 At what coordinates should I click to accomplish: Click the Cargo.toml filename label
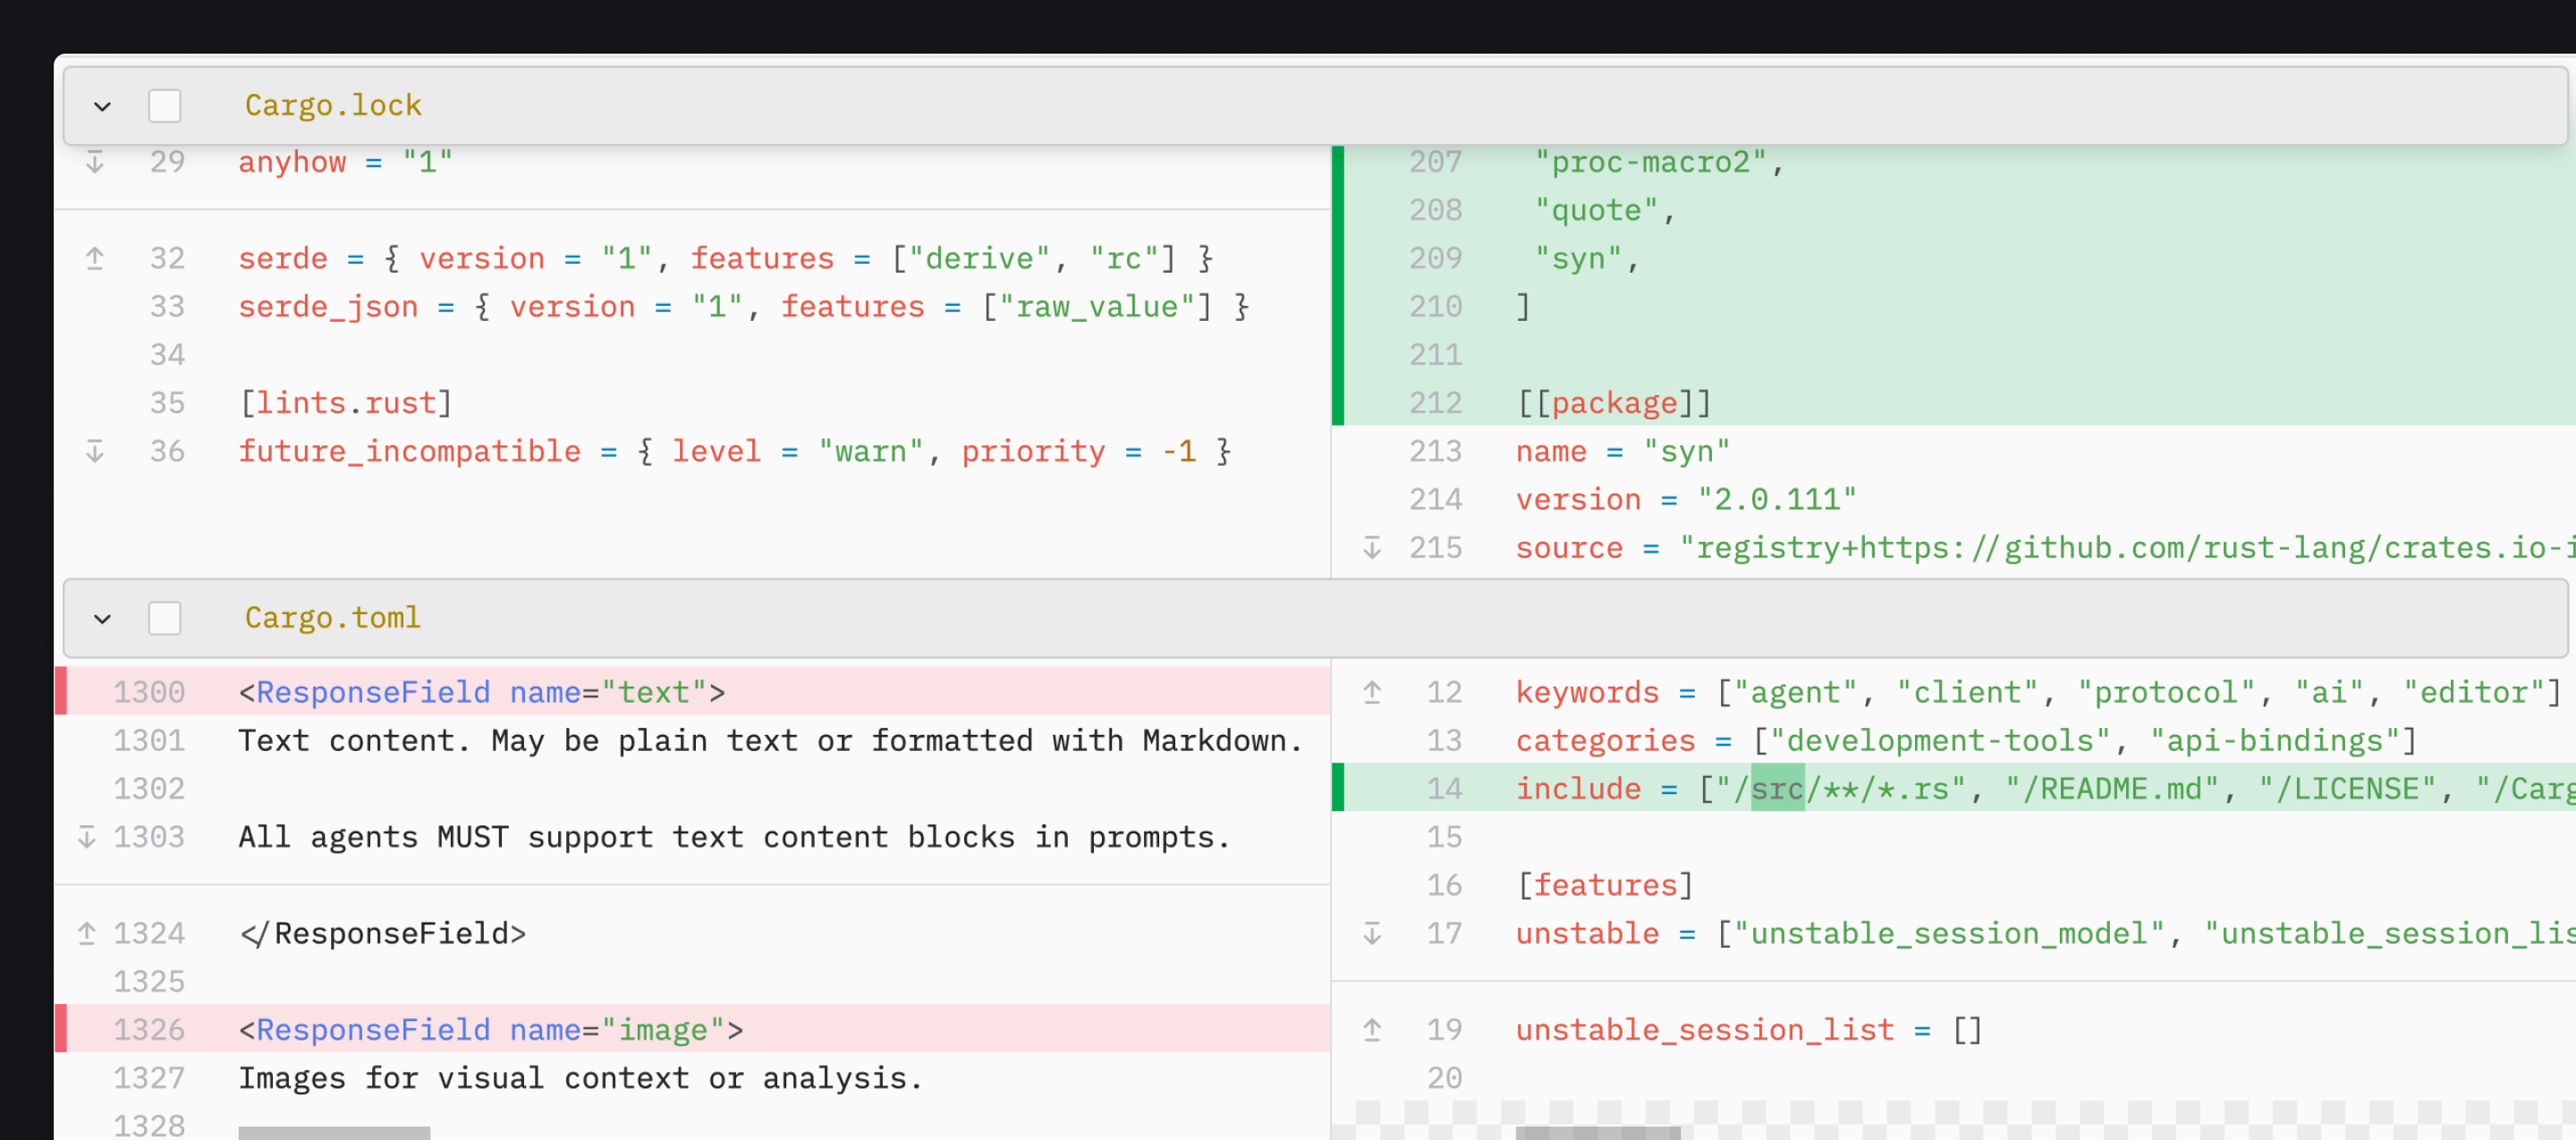pyautogui.click(x=333, y=618)
